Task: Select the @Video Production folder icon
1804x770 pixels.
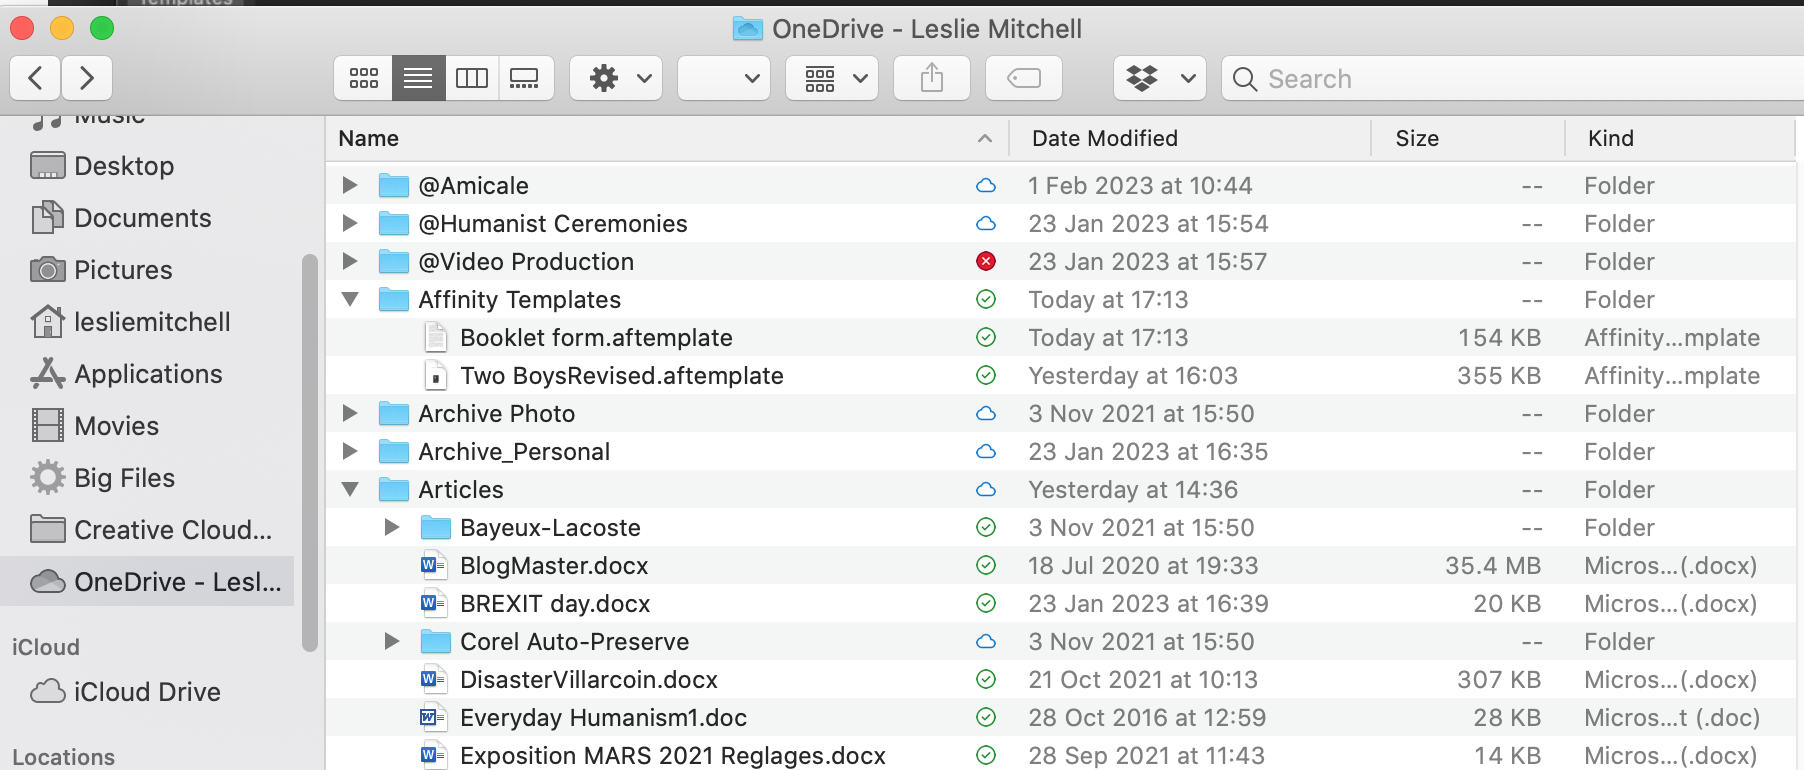Action: [394, 261]
